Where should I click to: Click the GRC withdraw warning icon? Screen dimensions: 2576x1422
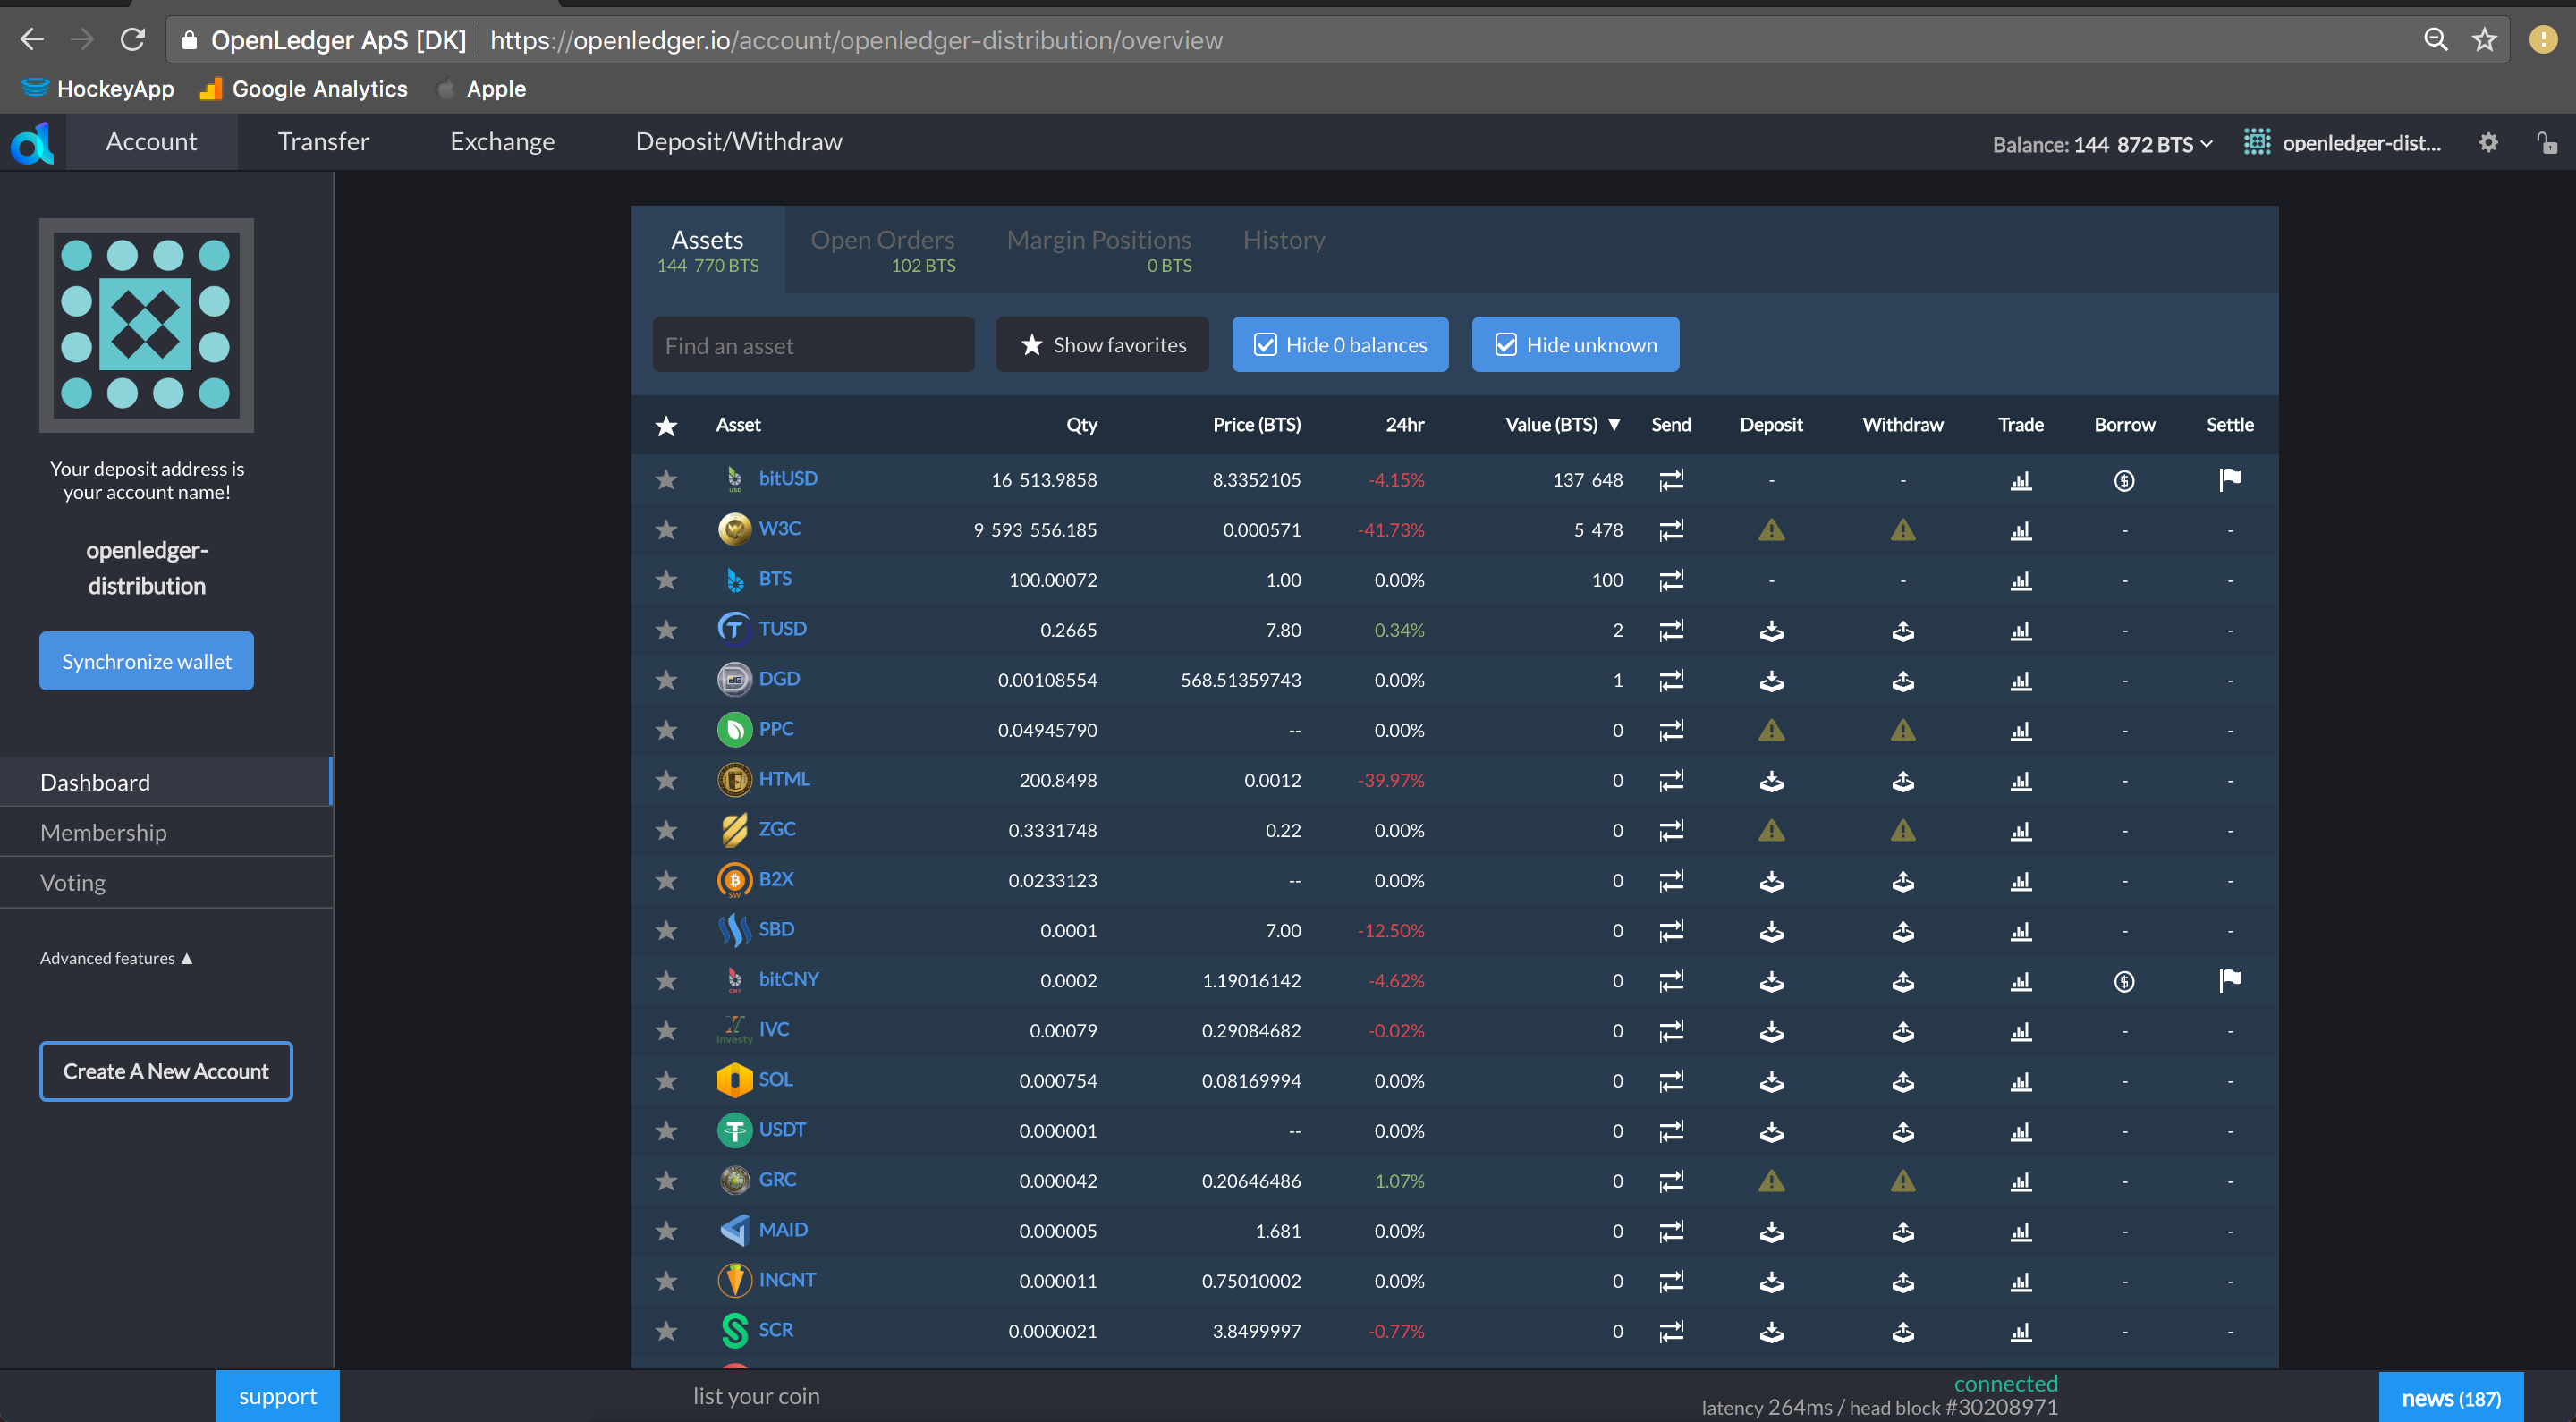(x=1902, y=1181)
